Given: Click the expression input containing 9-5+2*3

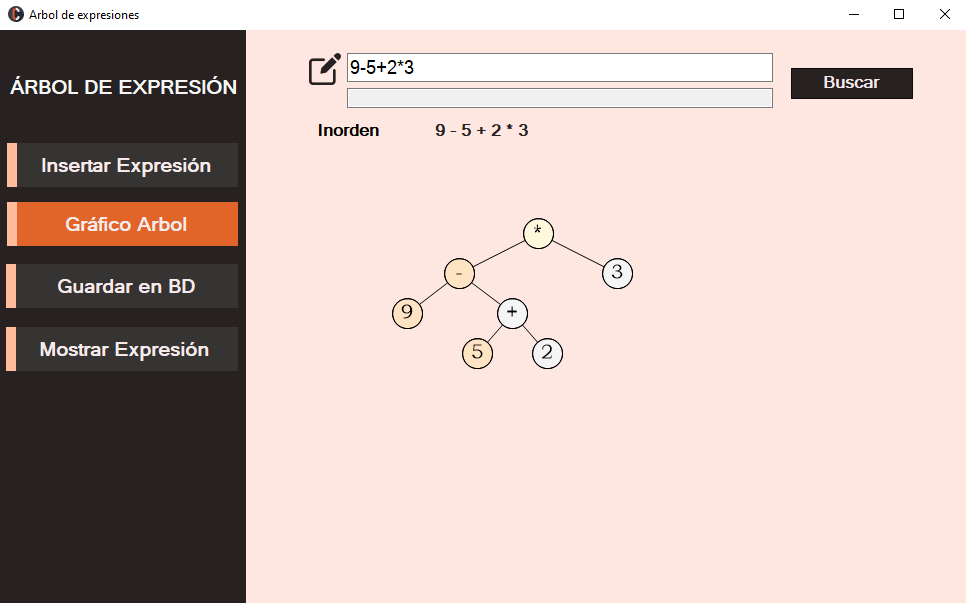Looking at the screenshot, I should coord(559,67).
